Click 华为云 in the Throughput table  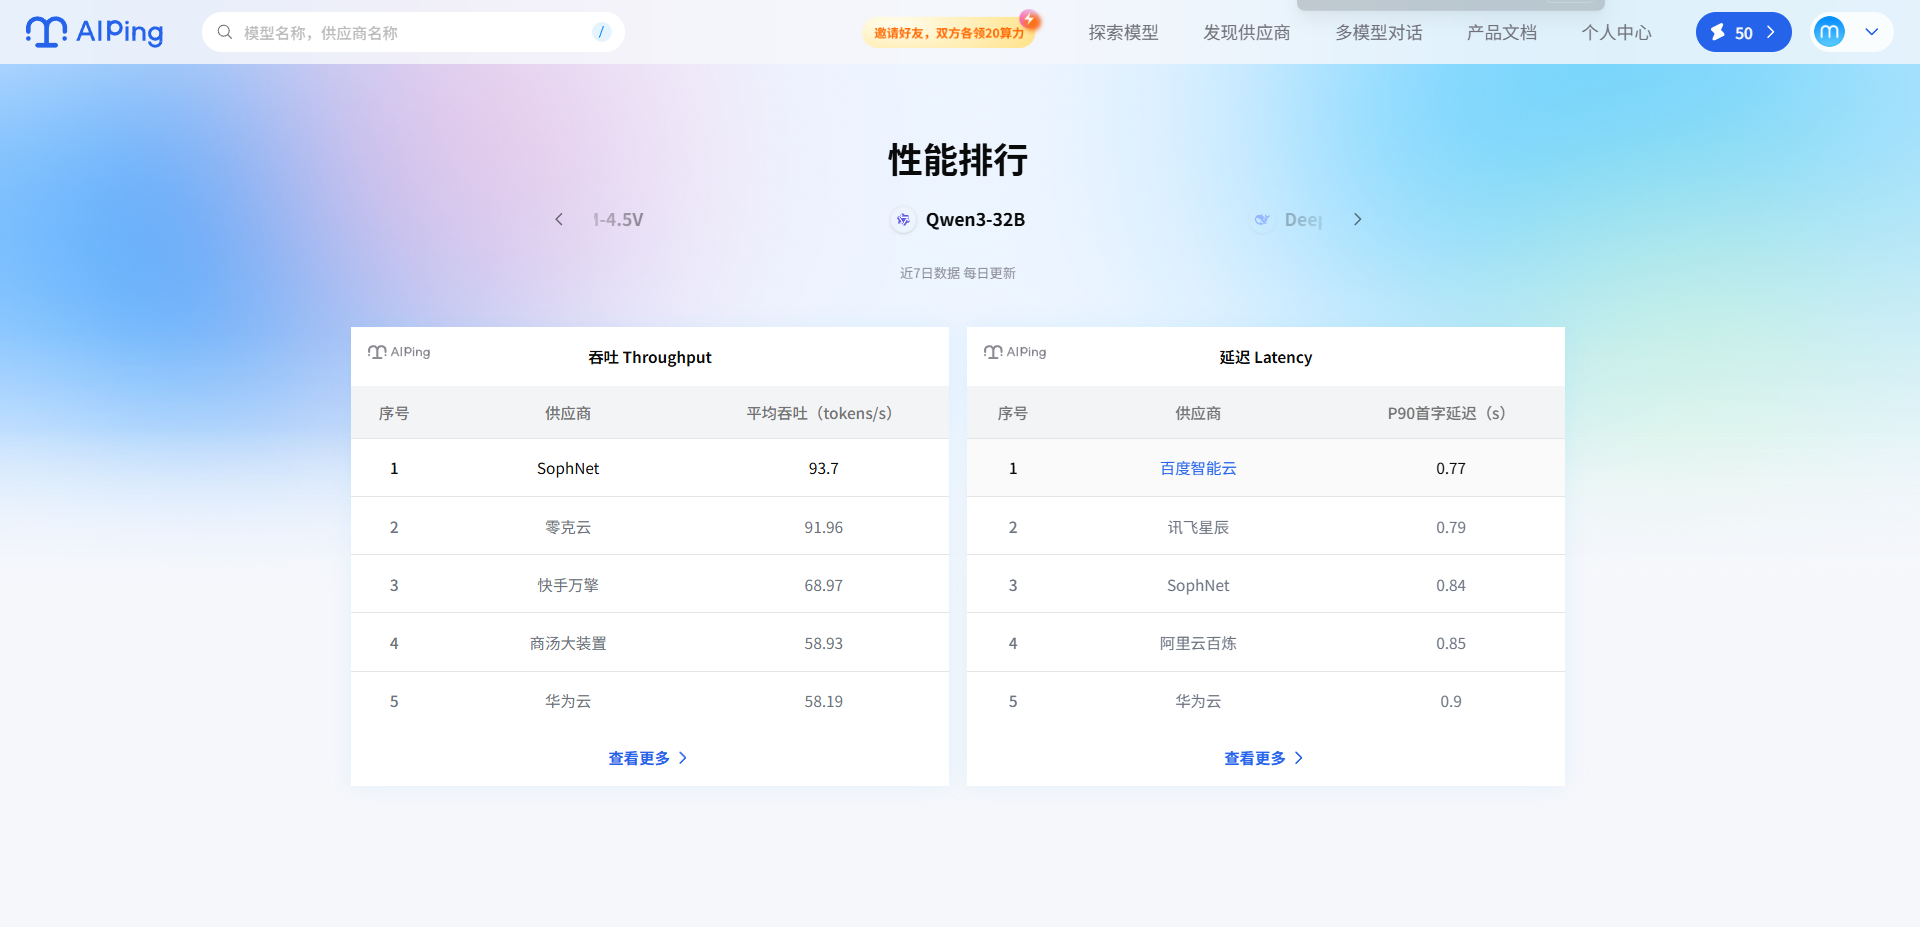coord(568,701)
